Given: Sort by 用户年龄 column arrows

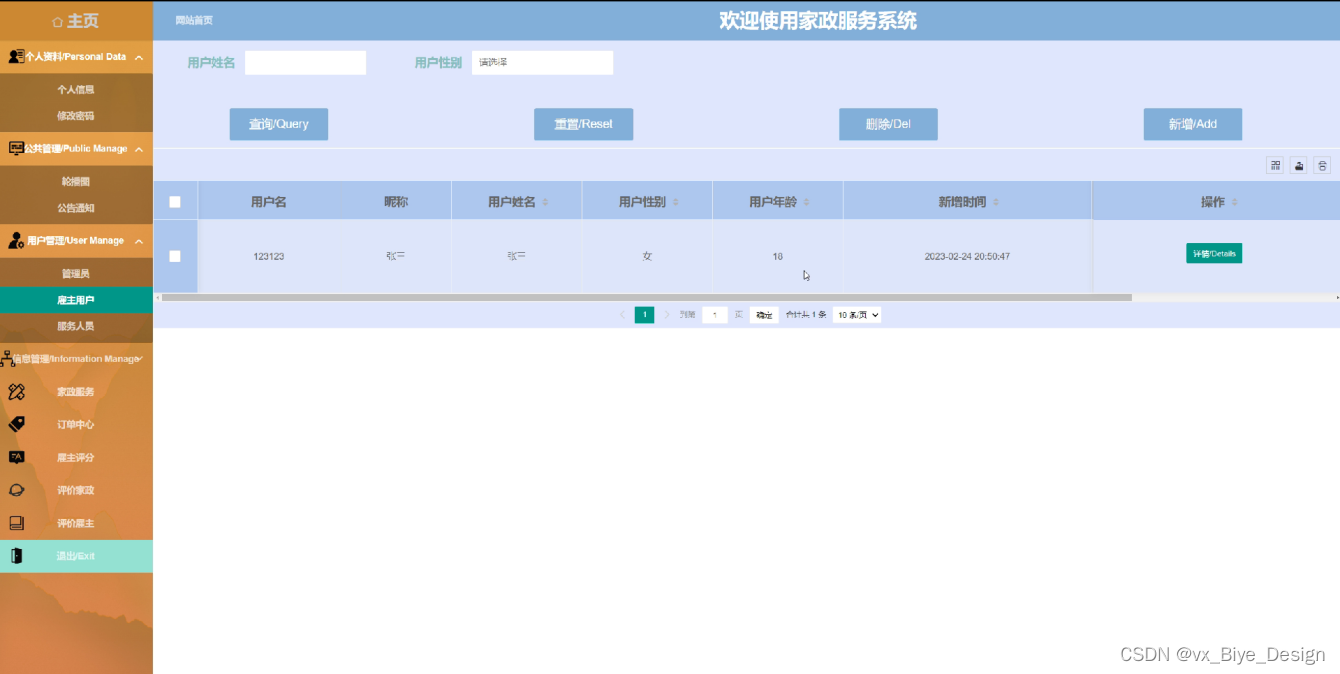Looking at the screenshot, I should [806, 202].
